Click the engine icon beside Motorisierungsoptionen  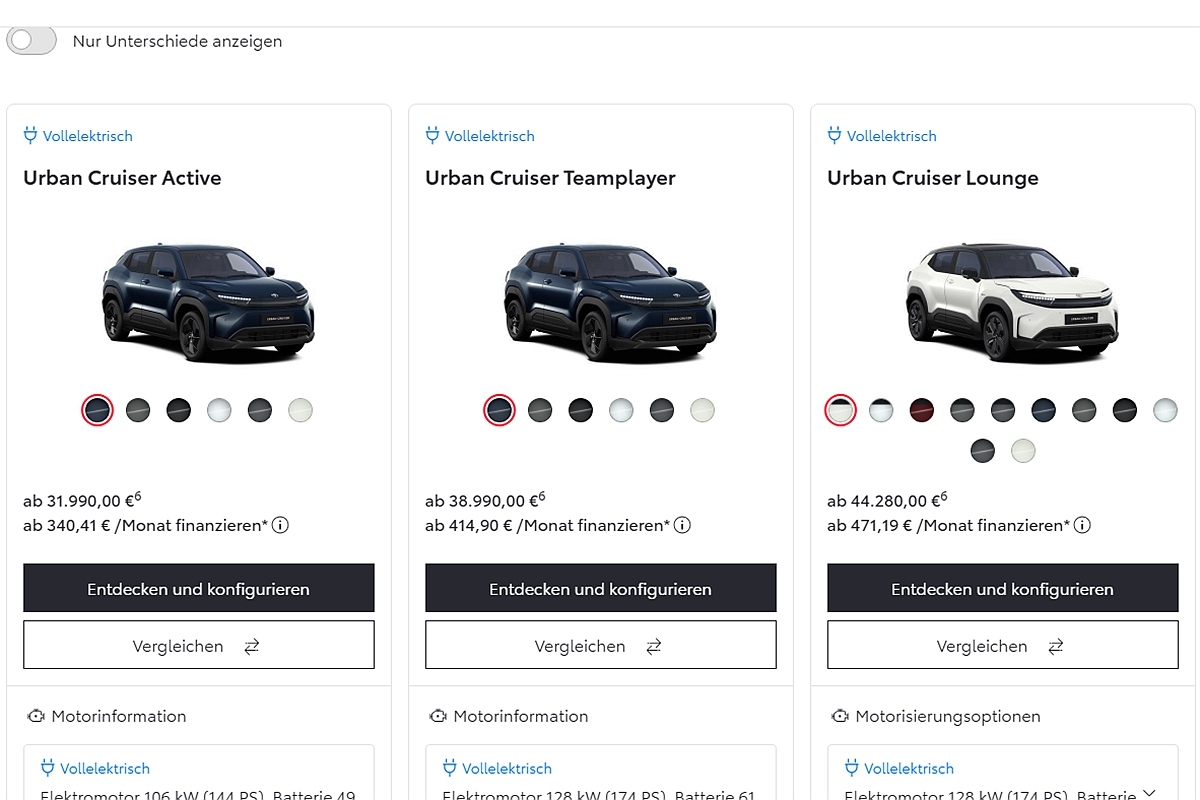tap(839, 716)
